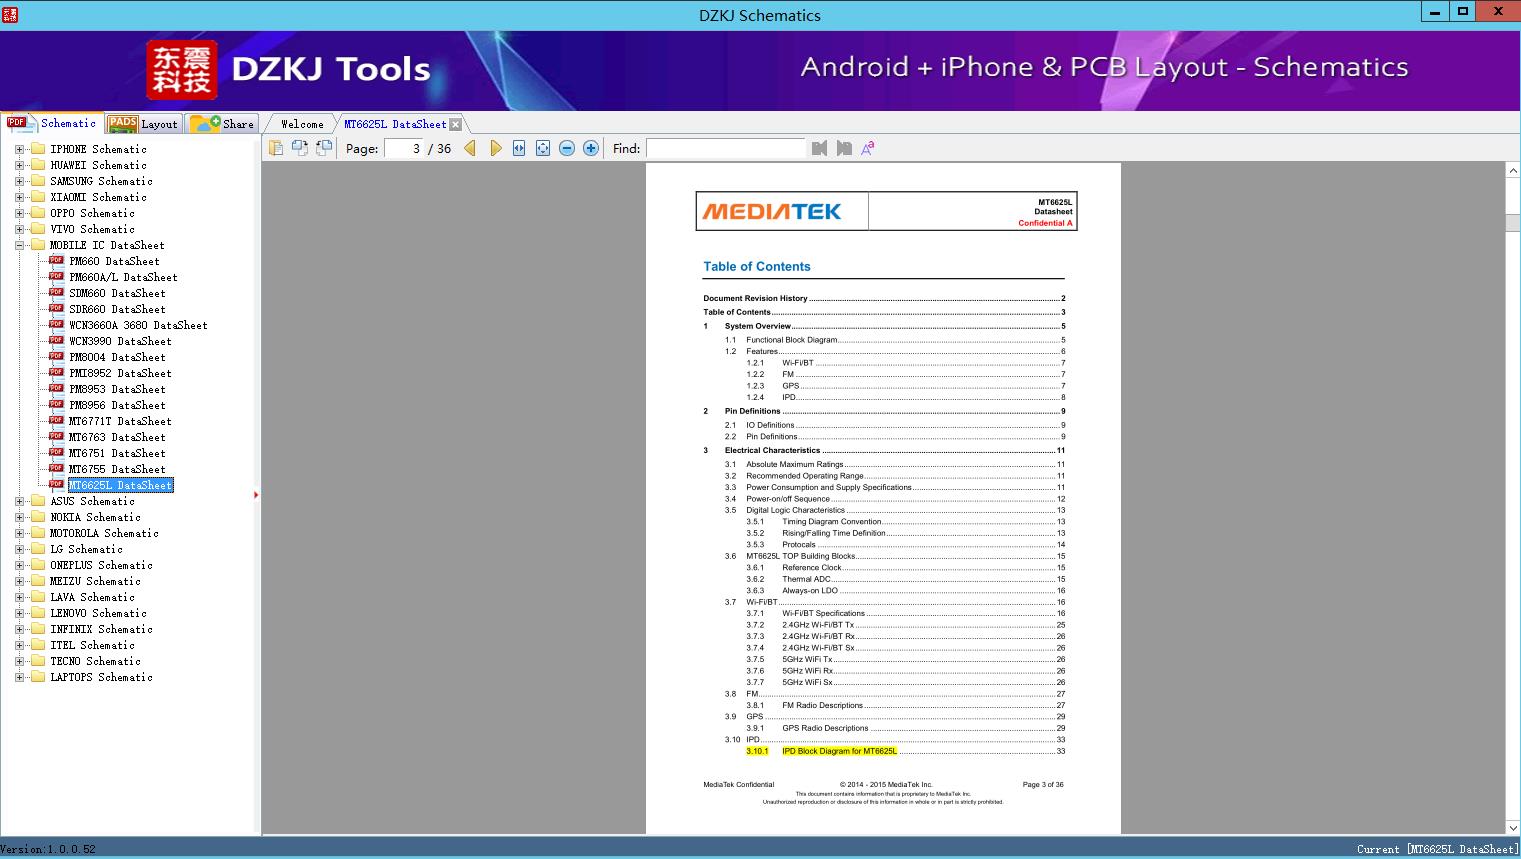
Task: Close the MT6625L DataSheet tab
Action: coord(456,124)
